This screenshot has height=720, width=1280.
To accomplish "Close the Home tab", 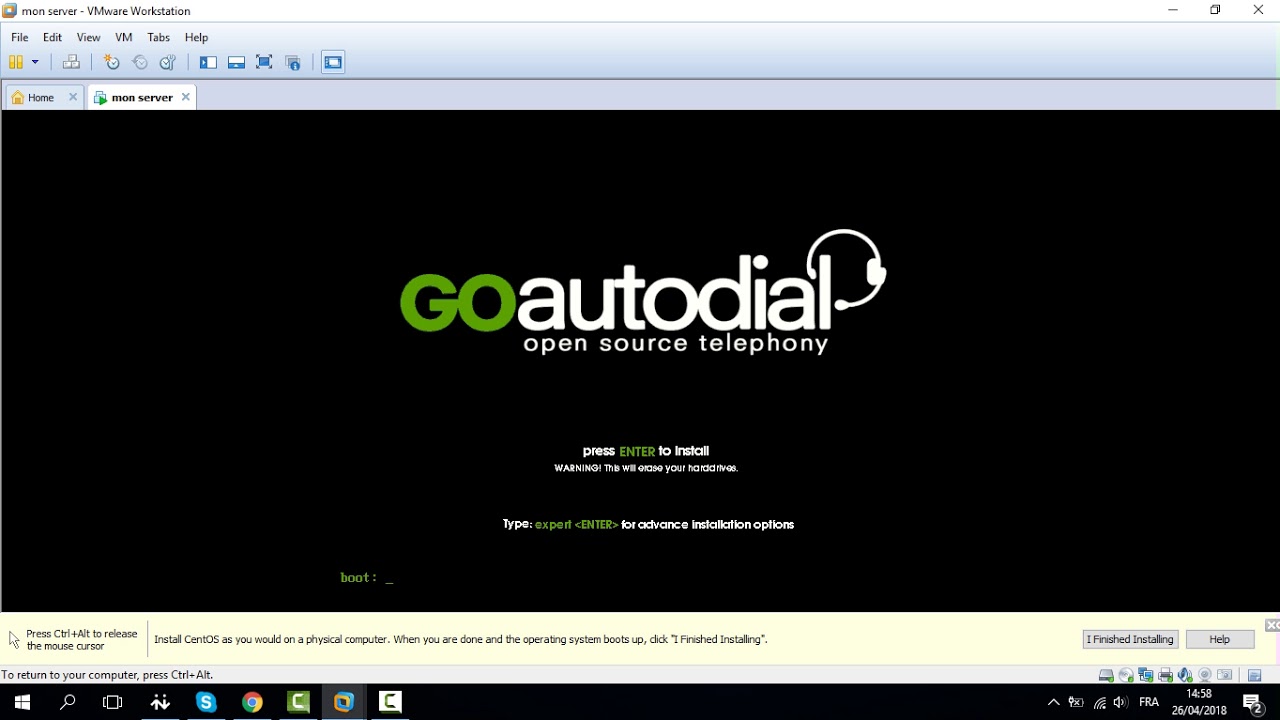I will (x=73, y=97).
